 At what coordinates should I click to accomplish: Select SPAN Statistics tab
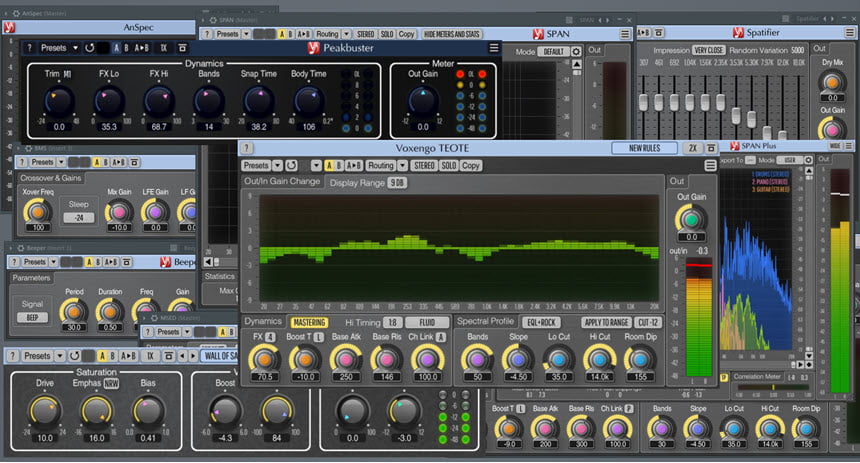(x=219, y=276)
